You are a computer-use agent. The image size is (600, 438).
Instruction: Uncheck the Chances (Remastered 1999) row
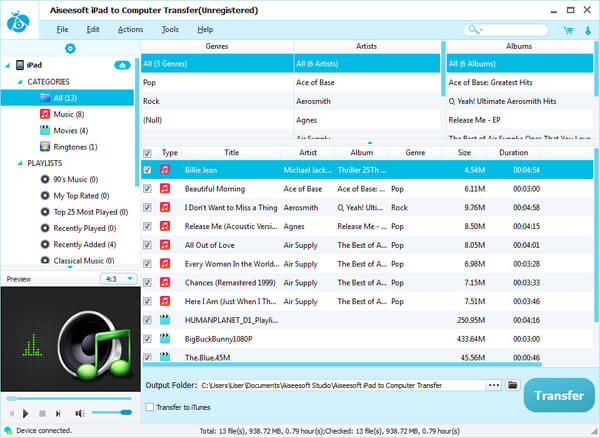[147, 282]
